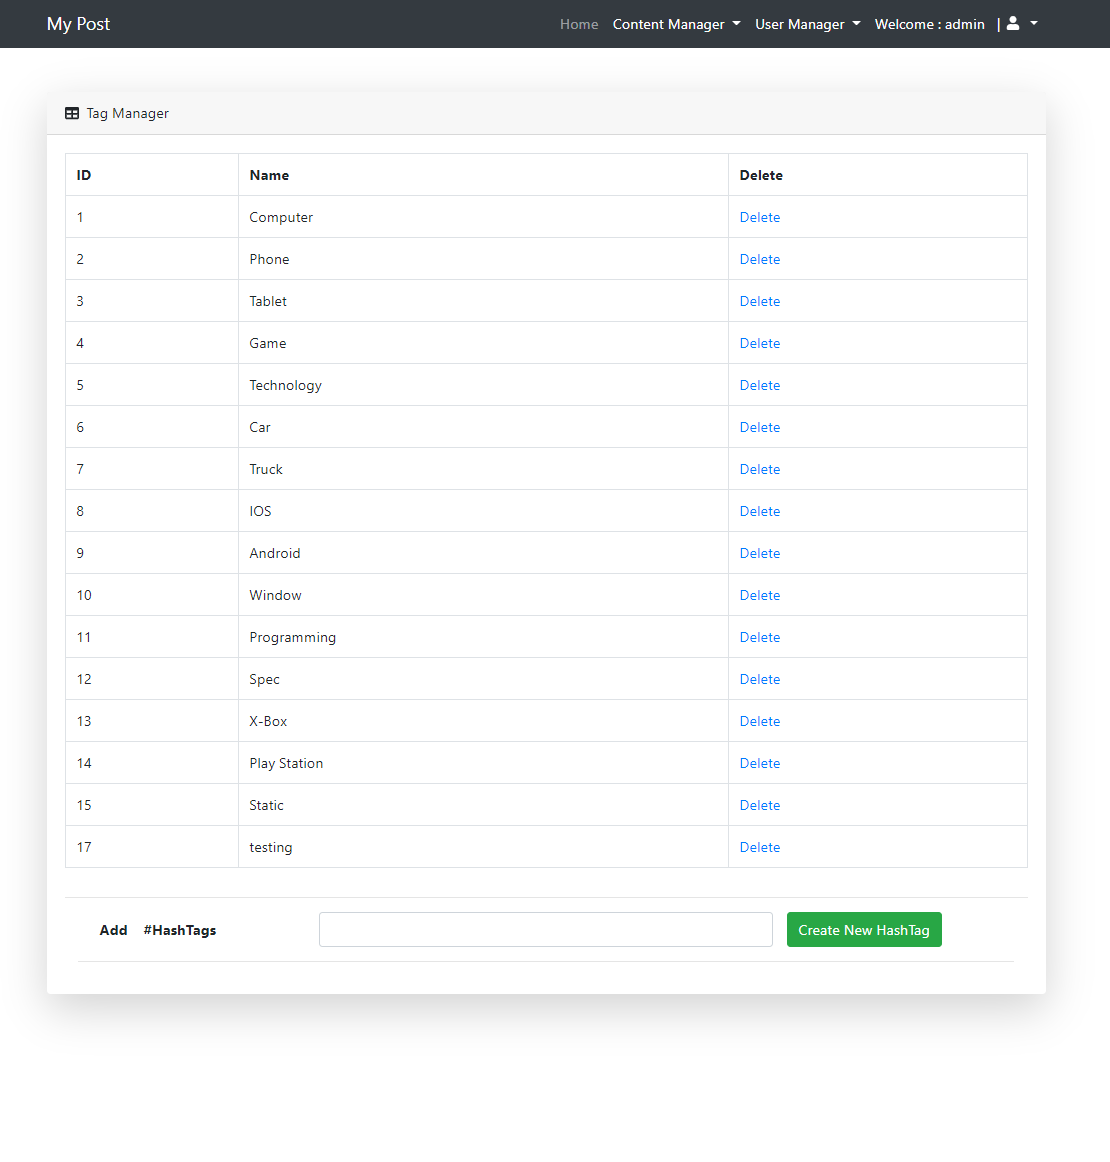
Task: Click ID cell 15
Action: (x=152, y=805)
